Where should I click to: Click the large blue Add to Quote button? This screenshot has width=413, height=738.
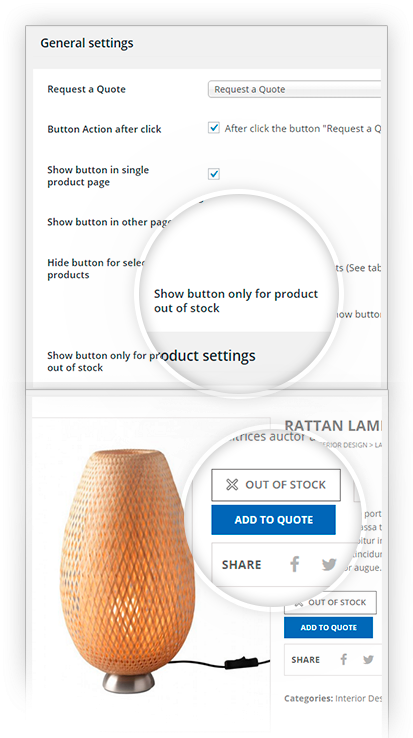coord(274,520)
